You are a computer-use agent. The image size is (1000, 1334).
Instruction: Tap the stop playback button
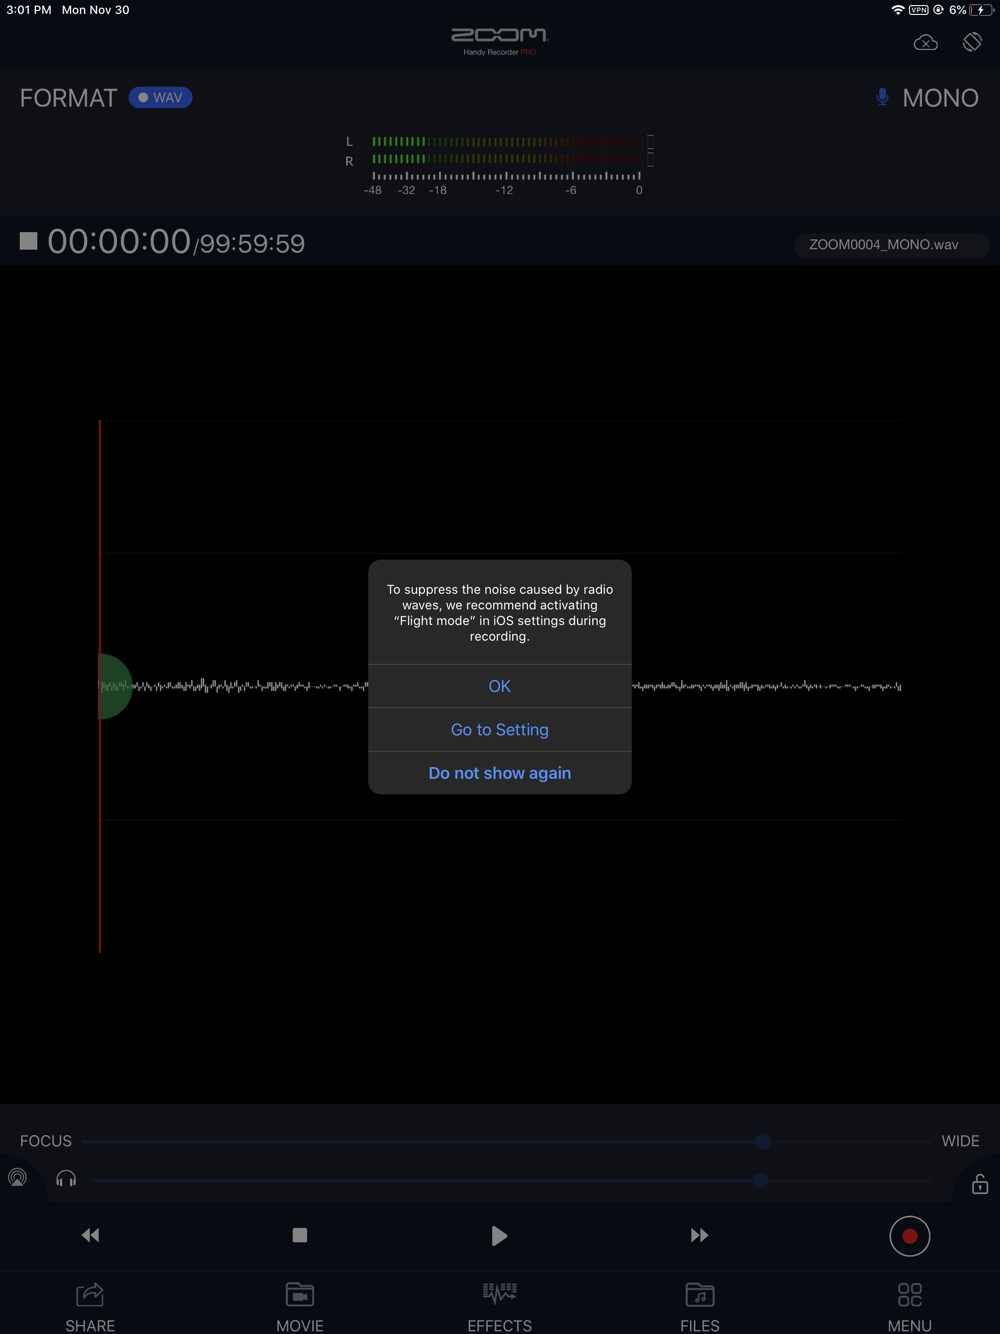[x=299, y=1235]
